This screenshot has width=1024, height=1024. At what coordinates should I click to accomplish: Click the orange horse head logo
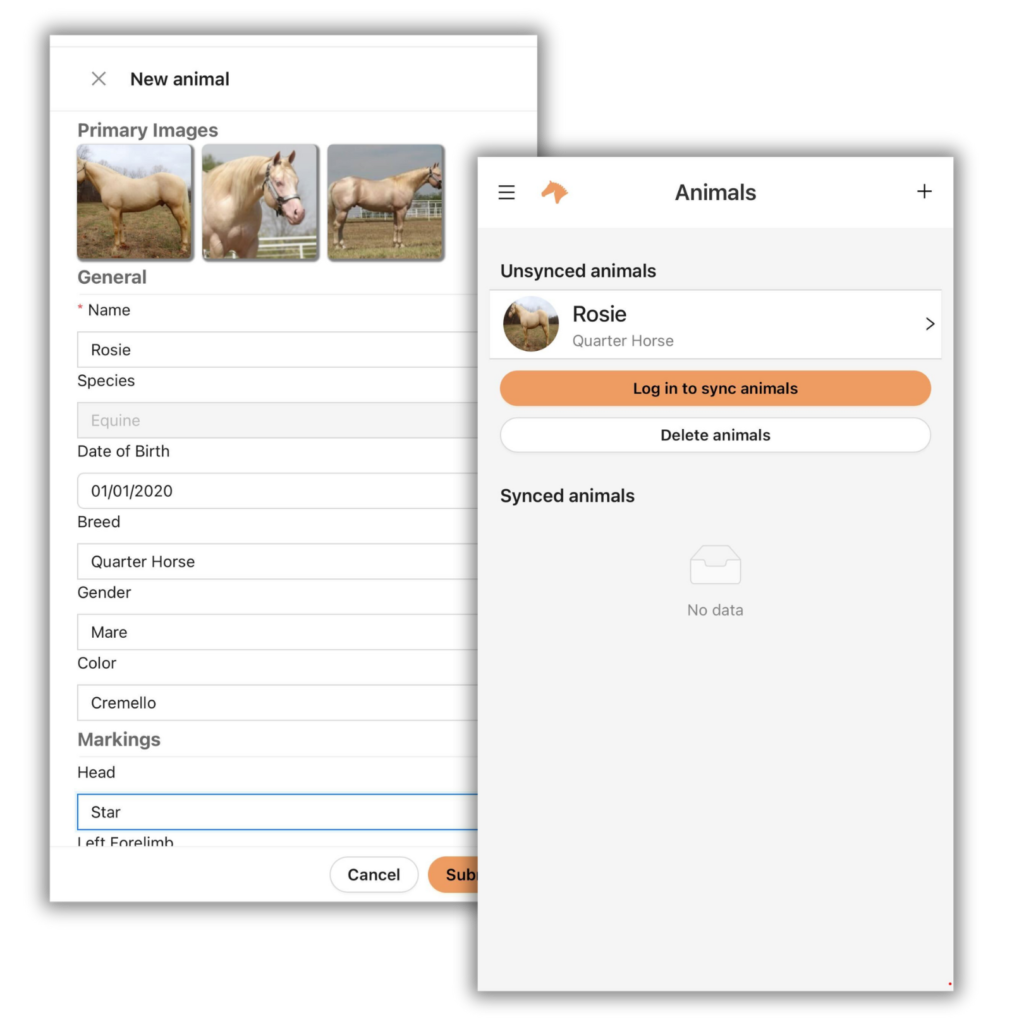pyautogui.click(x=554, y=192)
